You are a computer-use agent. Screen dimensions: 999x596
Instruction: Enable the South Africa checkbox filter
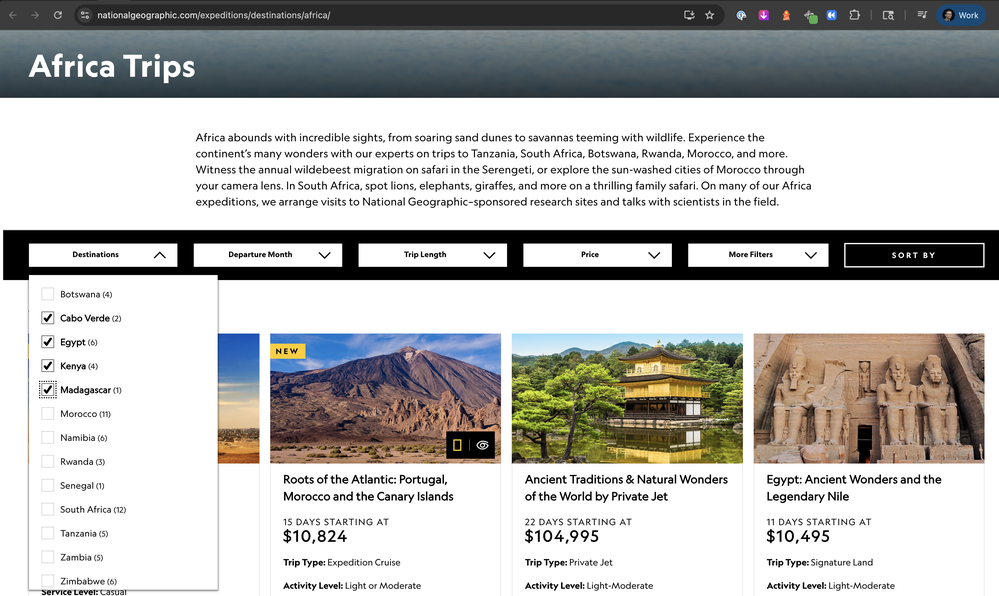(x=47, y=509)
